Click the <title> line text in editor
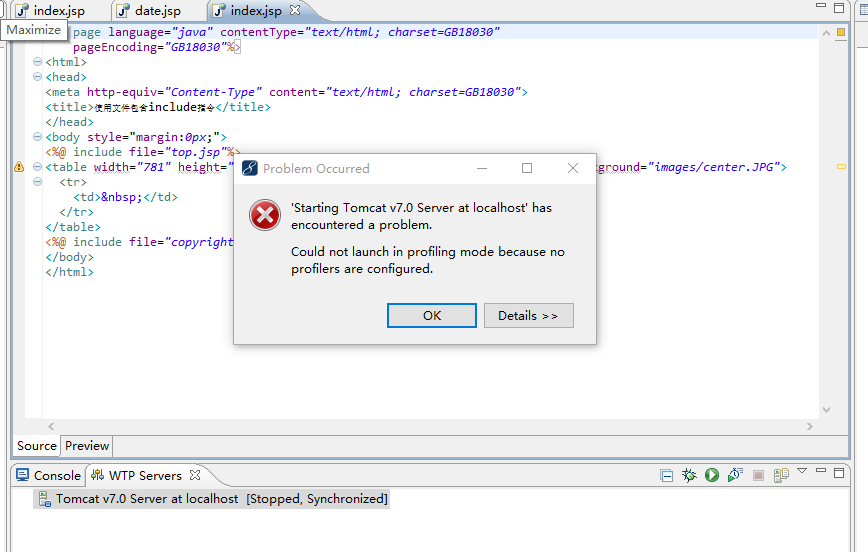This screenshot has width=868, height=552. pyautogui.click(x=158, y=107)
